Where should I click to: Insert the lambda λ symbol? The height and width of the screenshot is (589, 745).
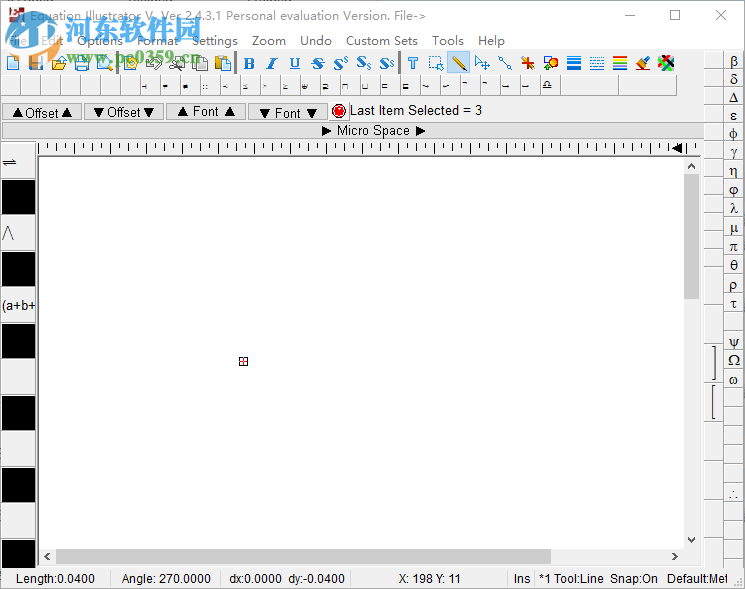734,209
